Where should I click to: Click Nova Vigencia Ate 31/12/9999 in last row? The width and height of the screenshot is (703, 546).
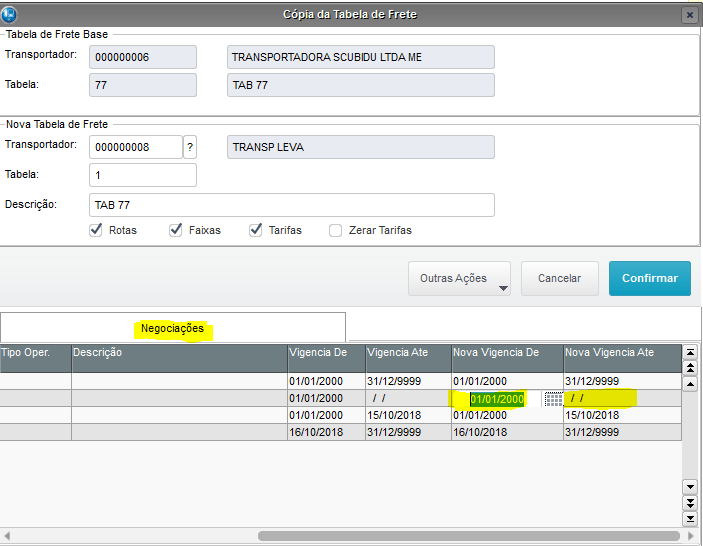(623, 432)
